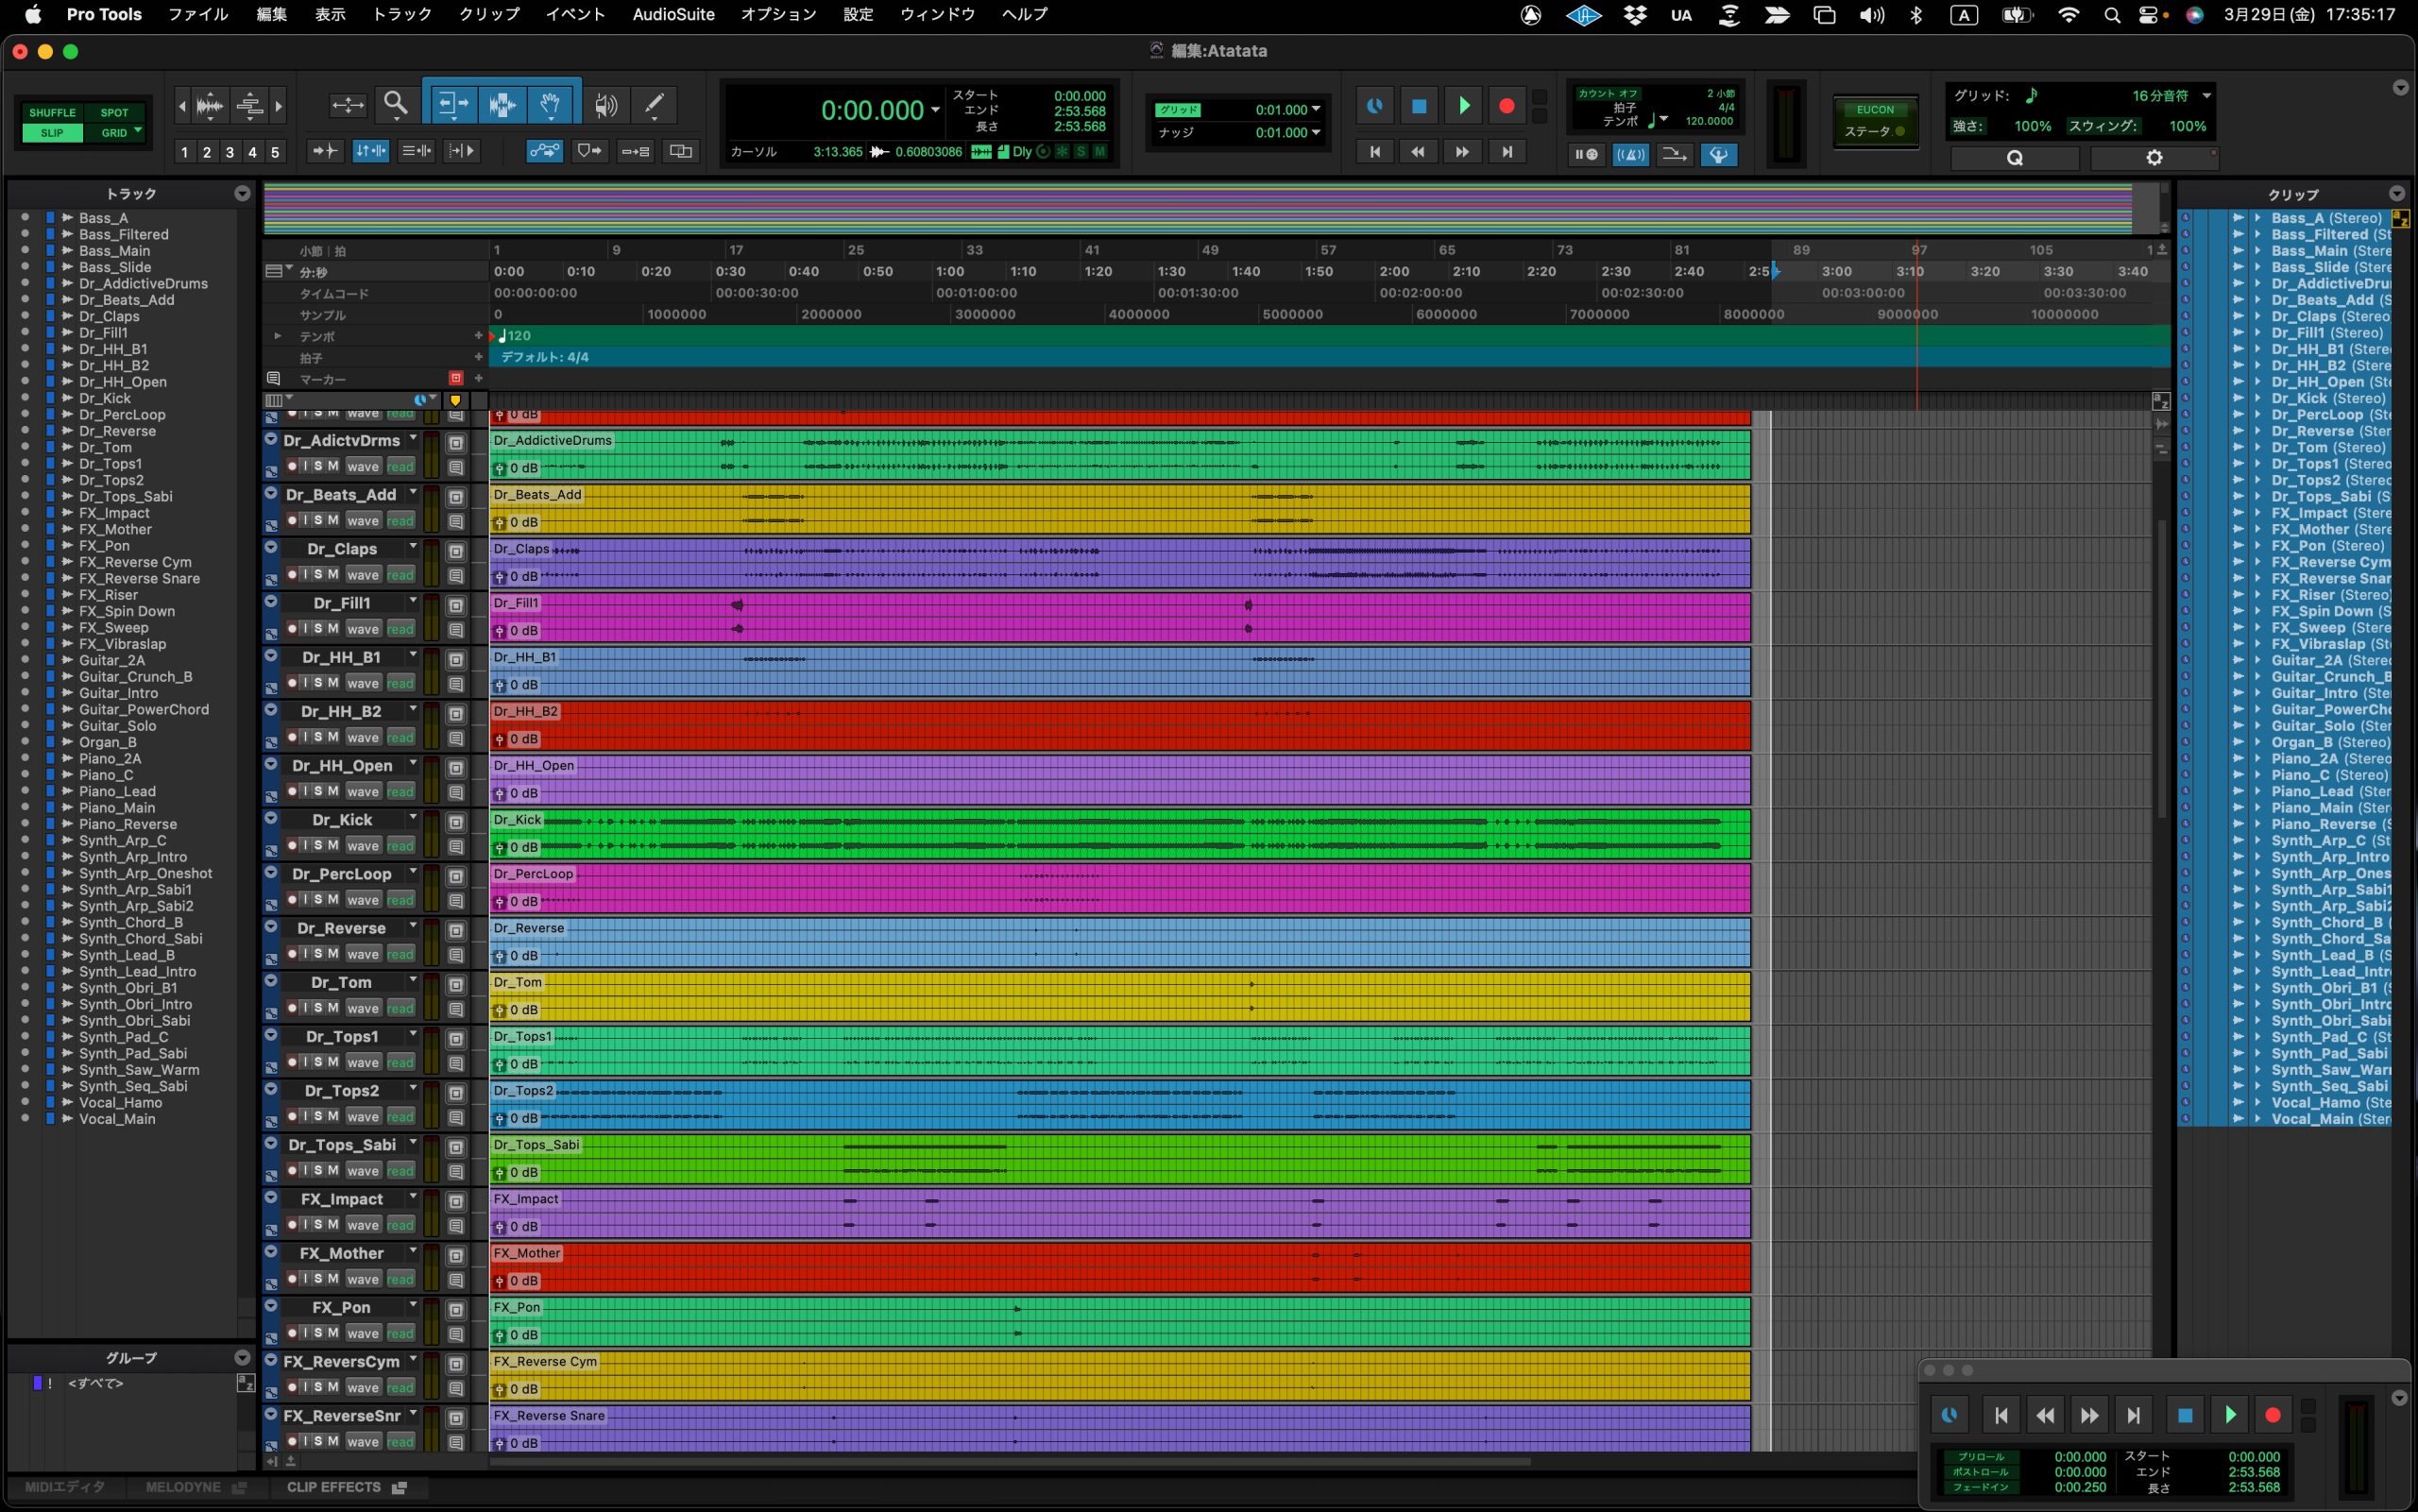Screen dimensions: 2418x1512
Task: Enable the Metronome click button
Action: [x=1631, y=155]
